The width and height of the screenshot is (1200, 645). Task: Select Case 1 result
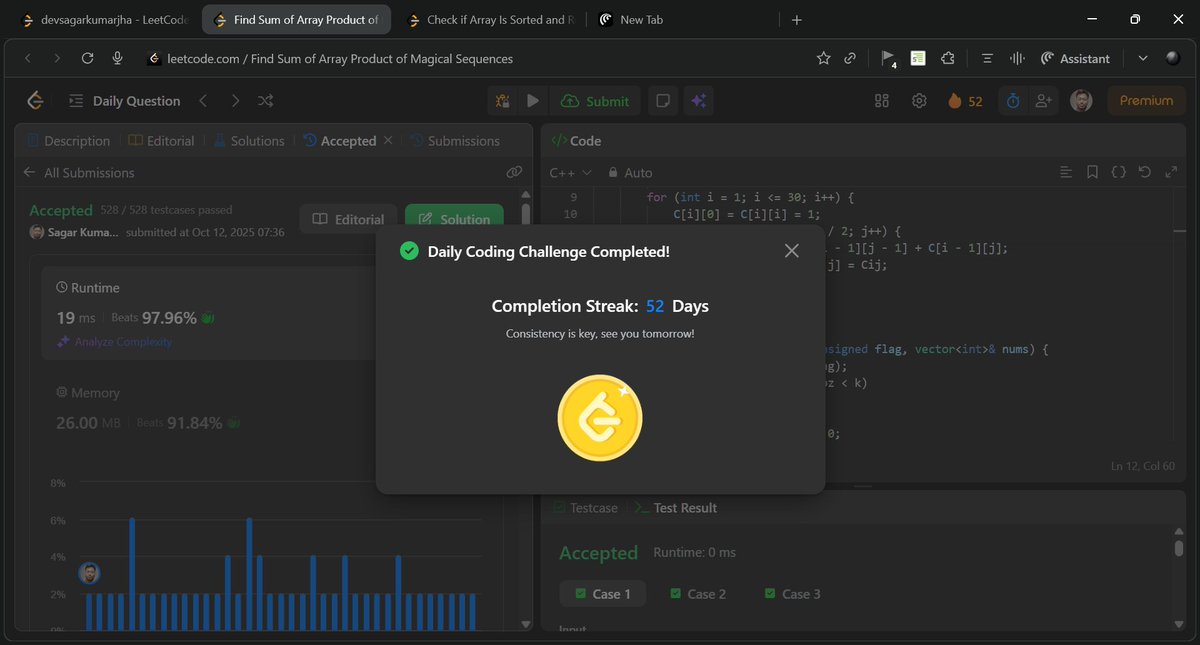click(x=602, y=594)
